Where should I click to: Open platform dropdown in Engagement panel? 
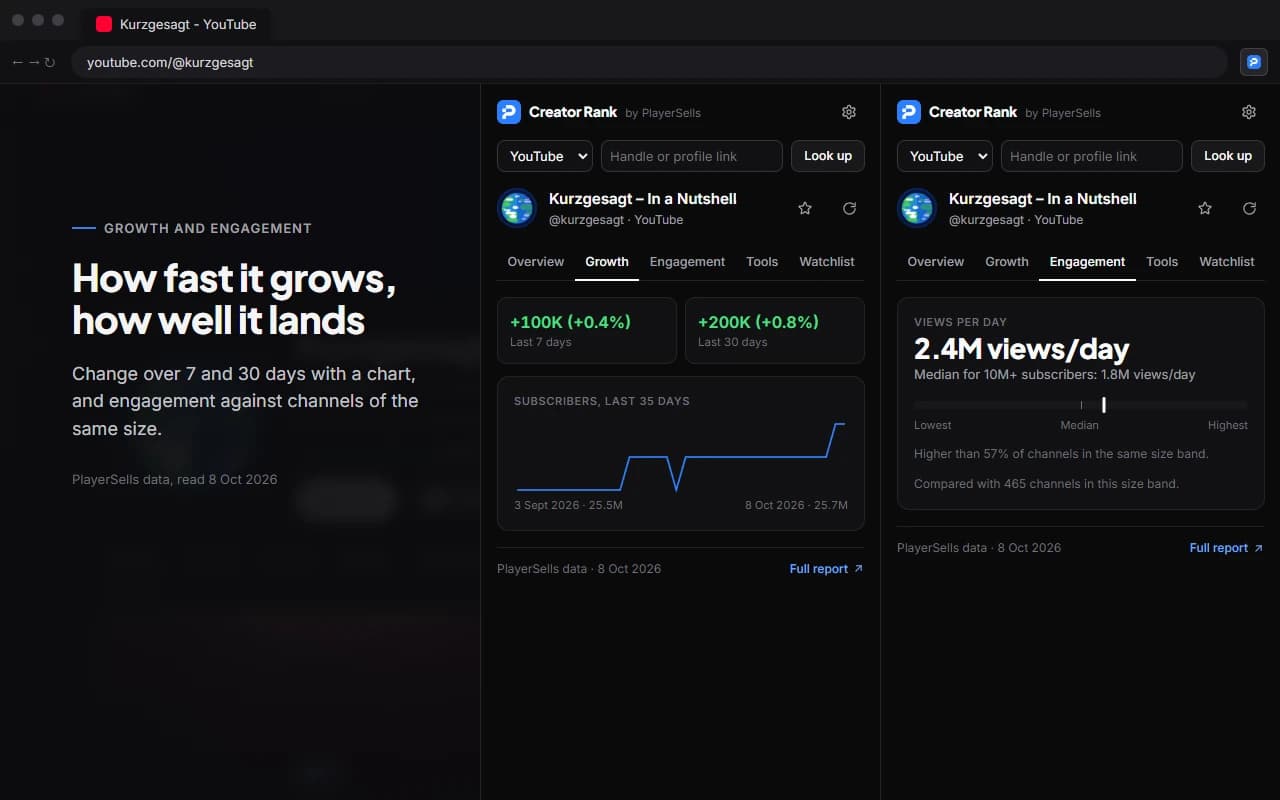coord(945,156)
